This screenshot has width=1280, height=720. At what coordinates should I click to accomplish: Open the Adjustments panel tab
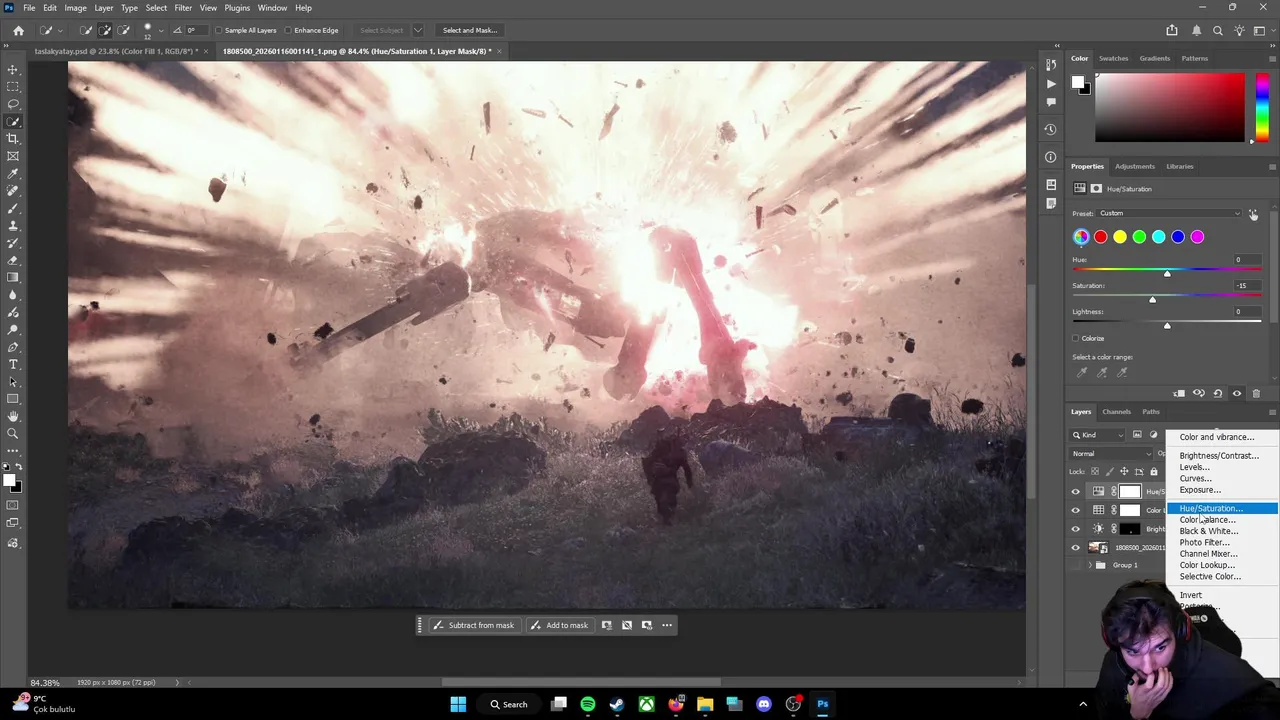pyautogui.click(x=1134, y=166)
